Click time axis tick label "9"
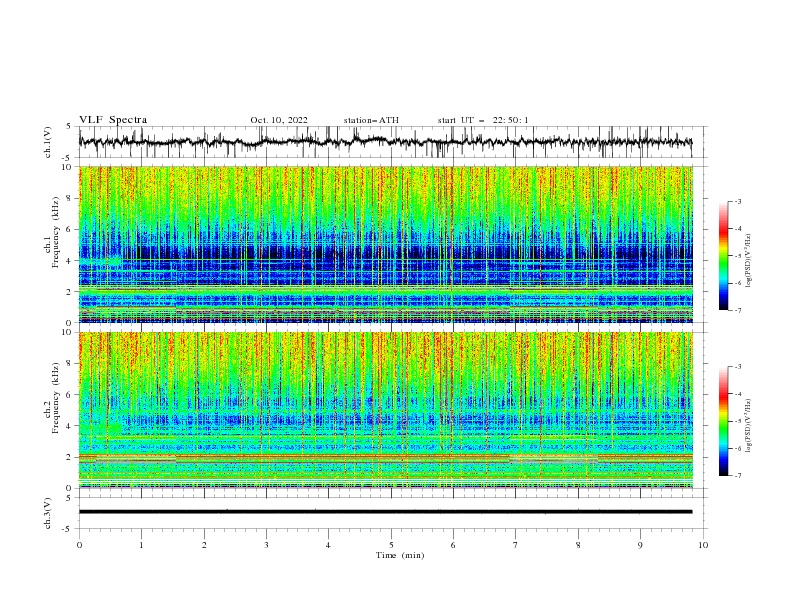Screen dimensions: 792x612 [x=640, y=545]
